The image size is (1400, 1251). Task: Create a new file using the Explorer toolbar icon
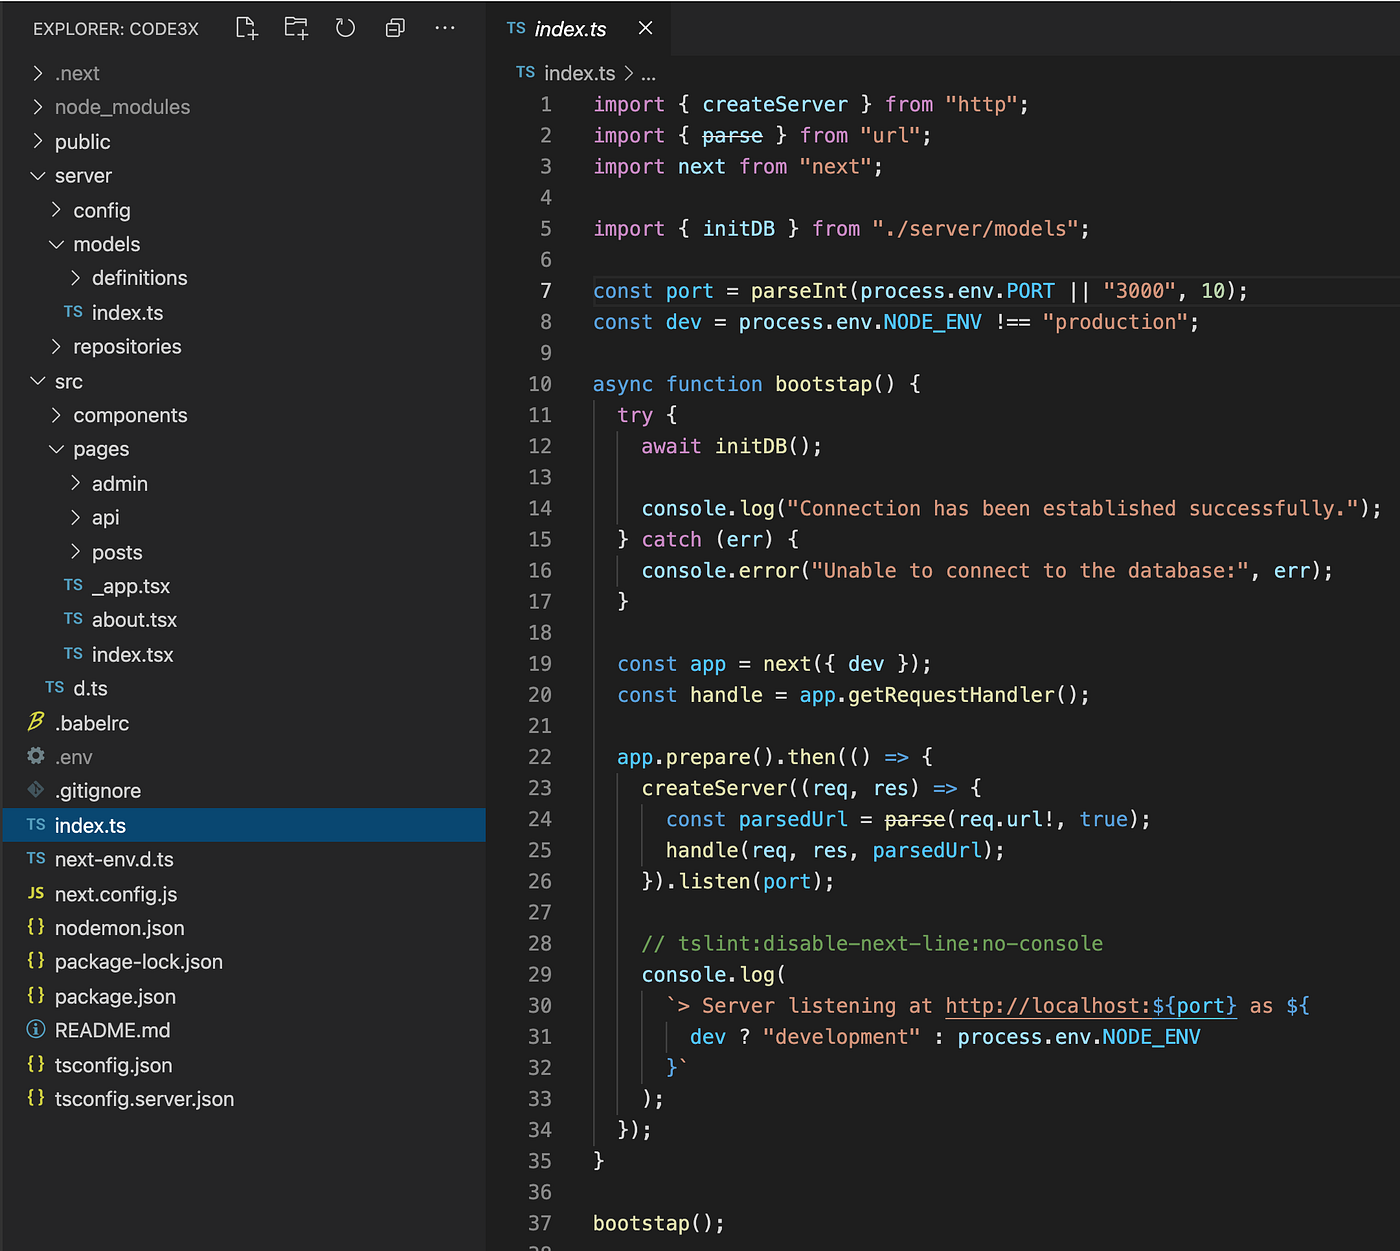coord(246,28)
